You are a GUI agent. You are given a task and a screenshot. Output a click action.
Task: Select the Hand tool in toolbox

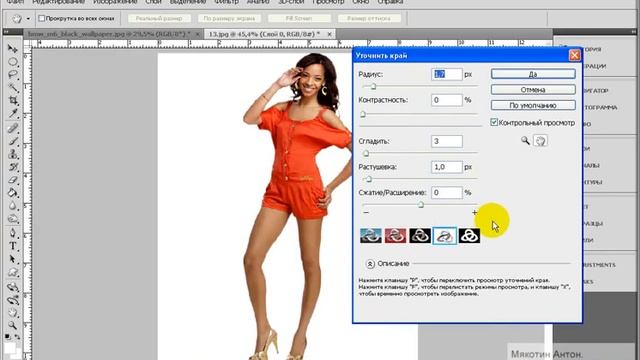13,313
